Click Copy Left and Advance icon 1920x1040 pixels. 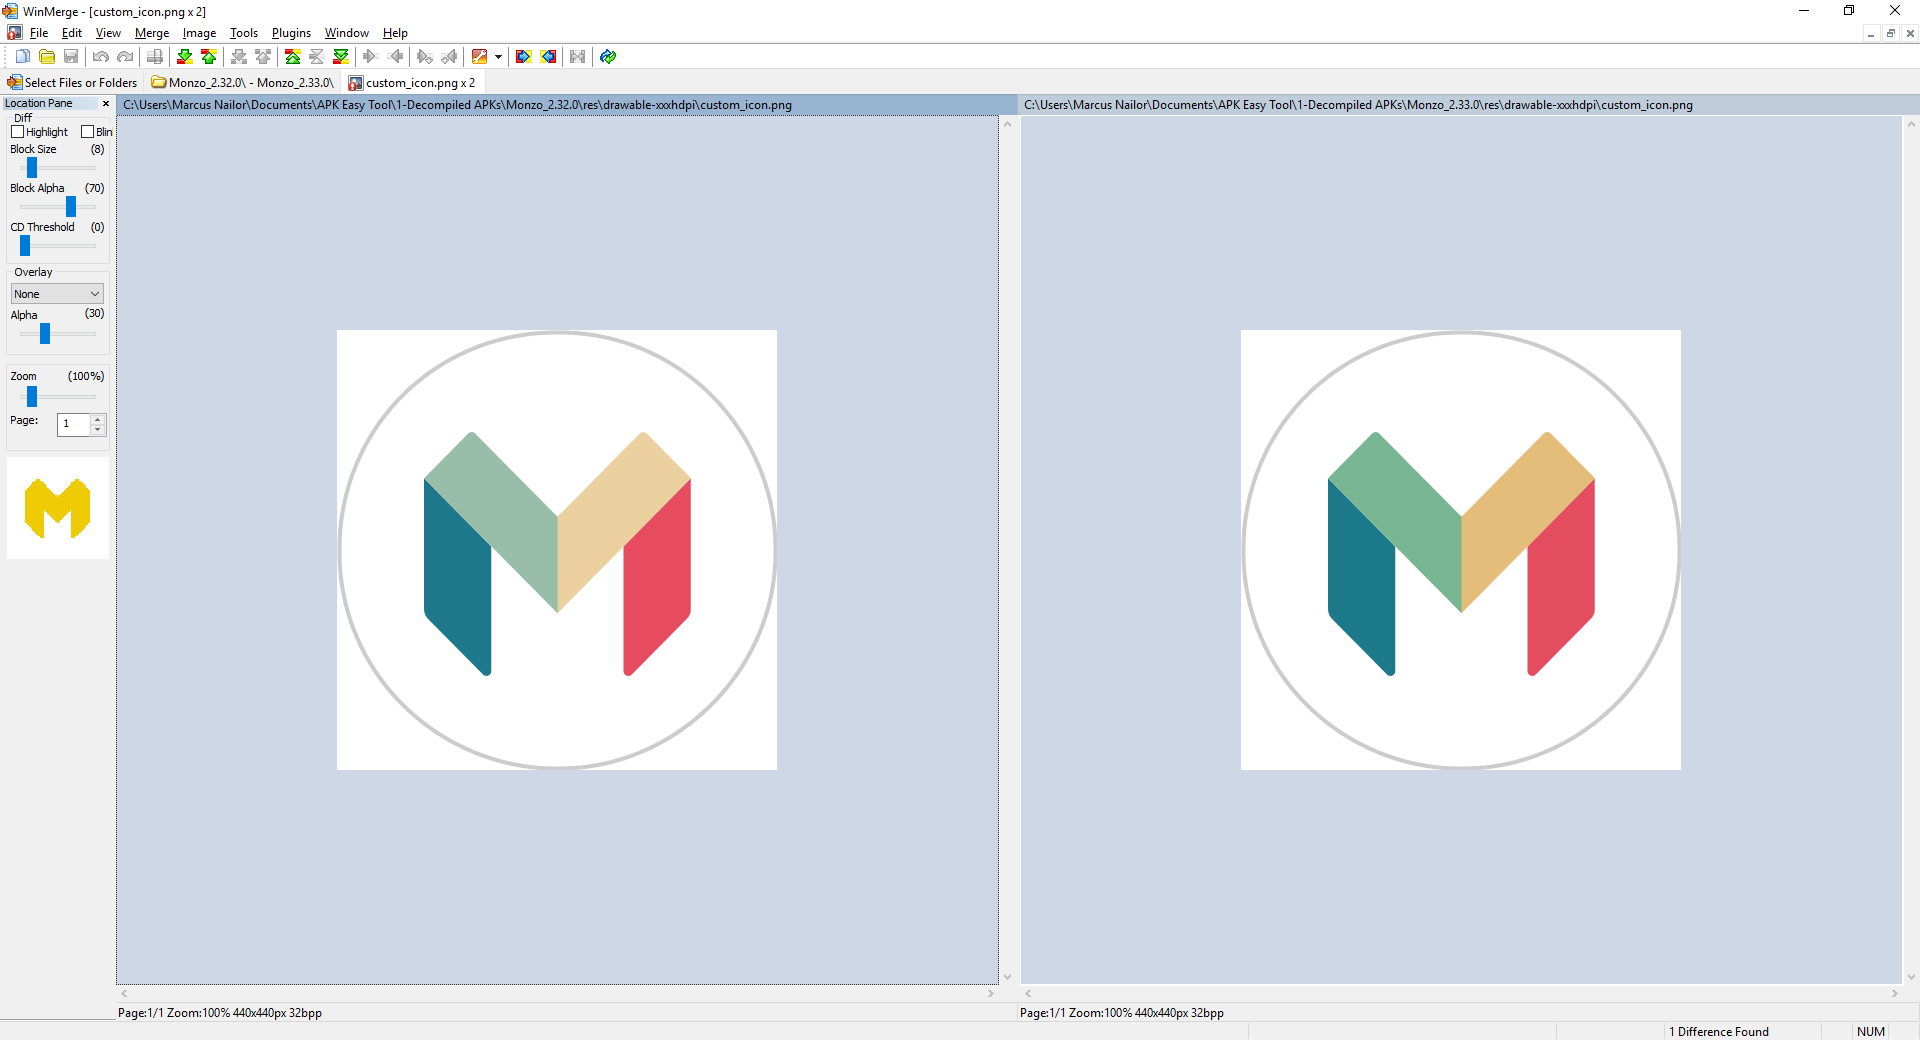(449, 57)
